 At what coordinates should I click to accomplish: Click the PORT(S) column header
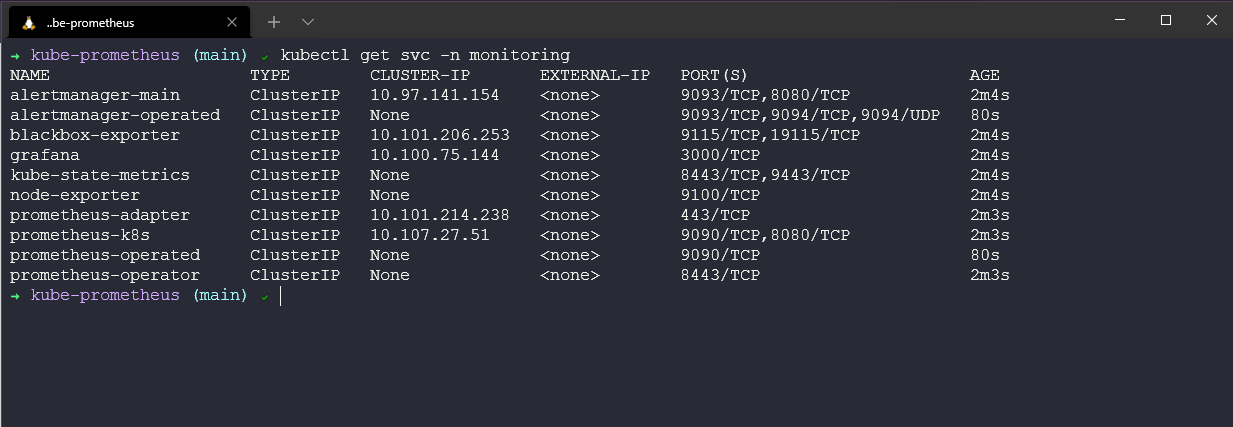tap(714, 75)
